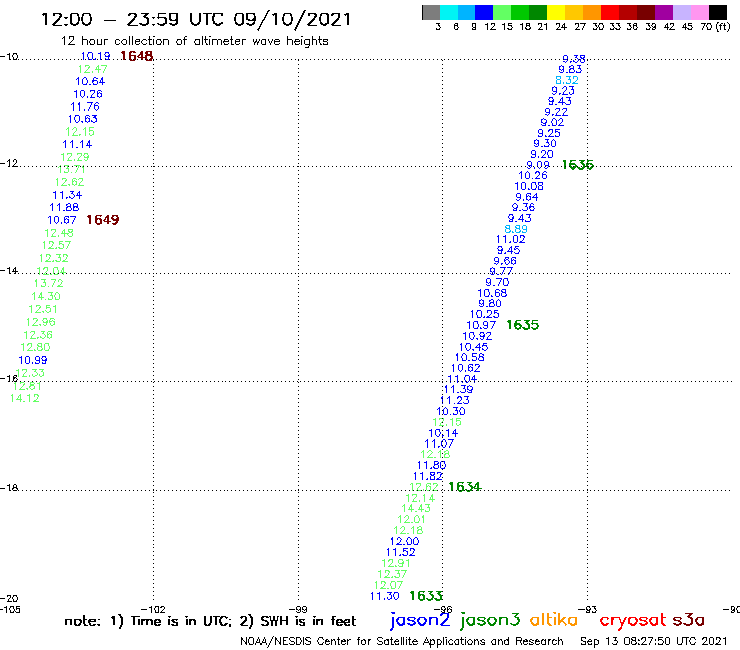The height and width of the screenshot is (650, 740).
Task: Select the time stamp 1633 at the bottom
Action: tap(426, 596)
